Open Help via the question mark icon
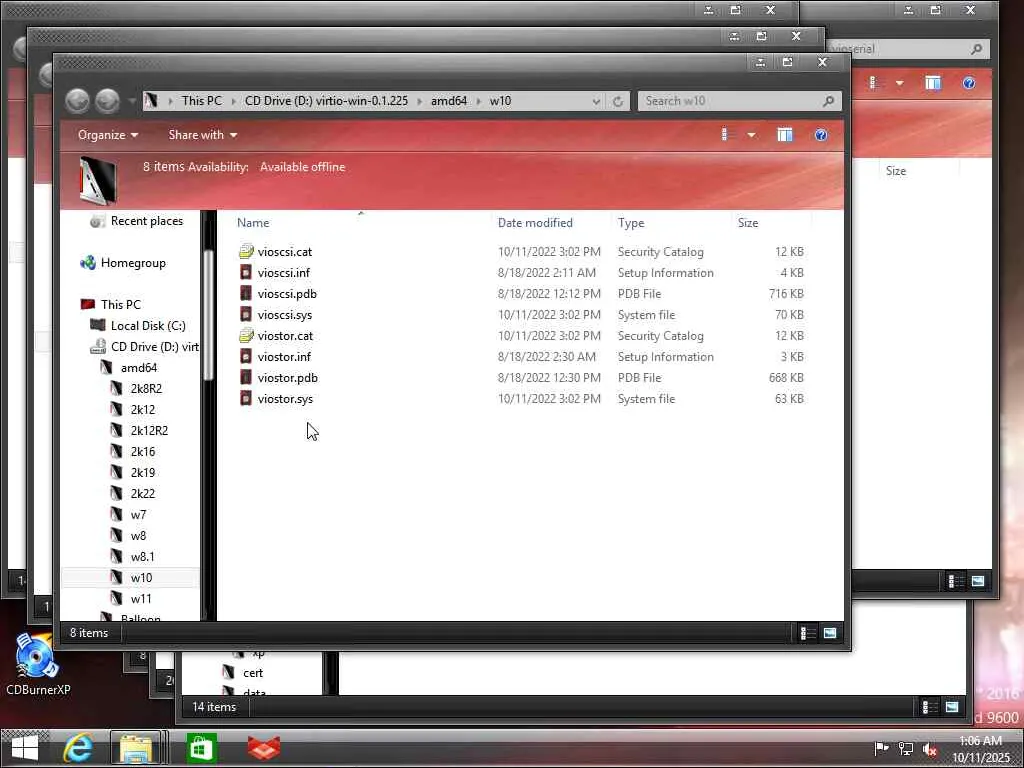 point(821,135)
